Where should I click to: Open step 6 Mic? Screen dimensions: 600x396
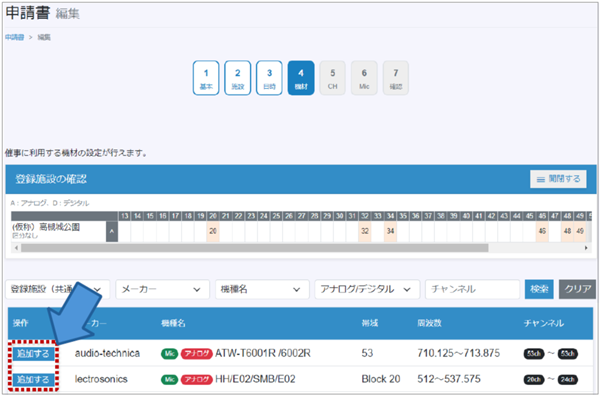tap(364, 78)
